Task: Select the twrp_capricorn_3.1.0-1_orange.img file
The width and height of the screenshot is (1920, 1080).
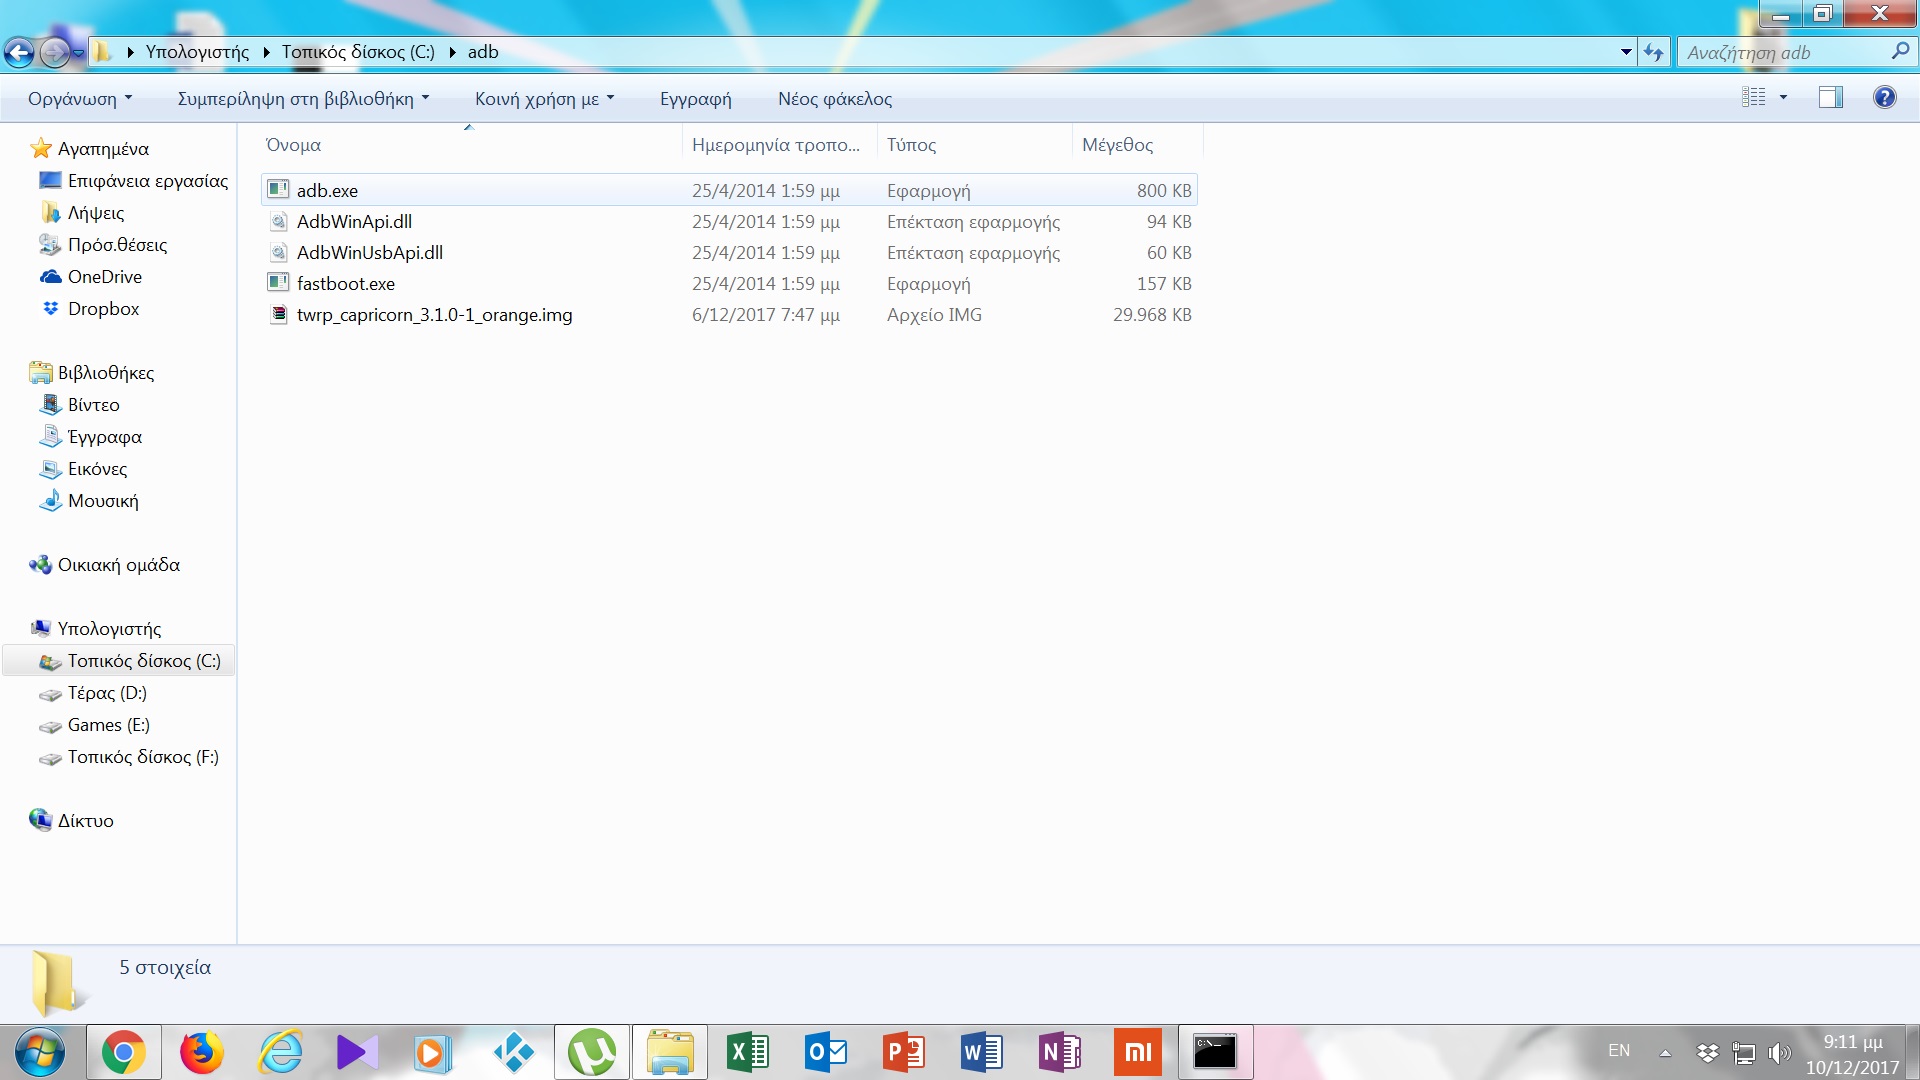Action: click(x=434, y=315)
